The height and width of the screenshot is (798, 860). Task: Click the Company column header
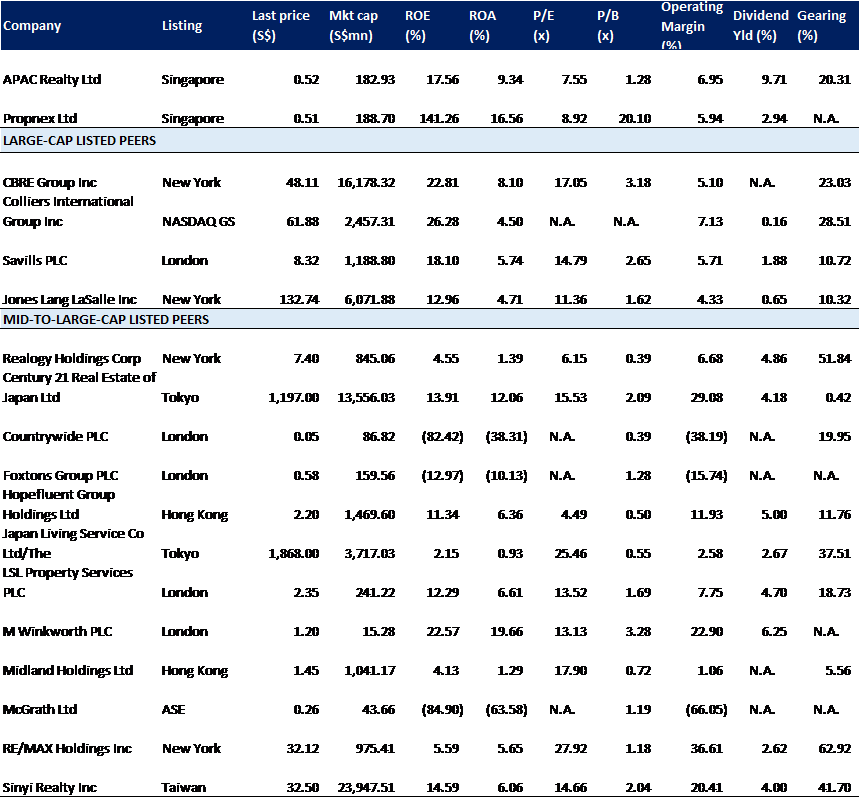click(32, 26)
